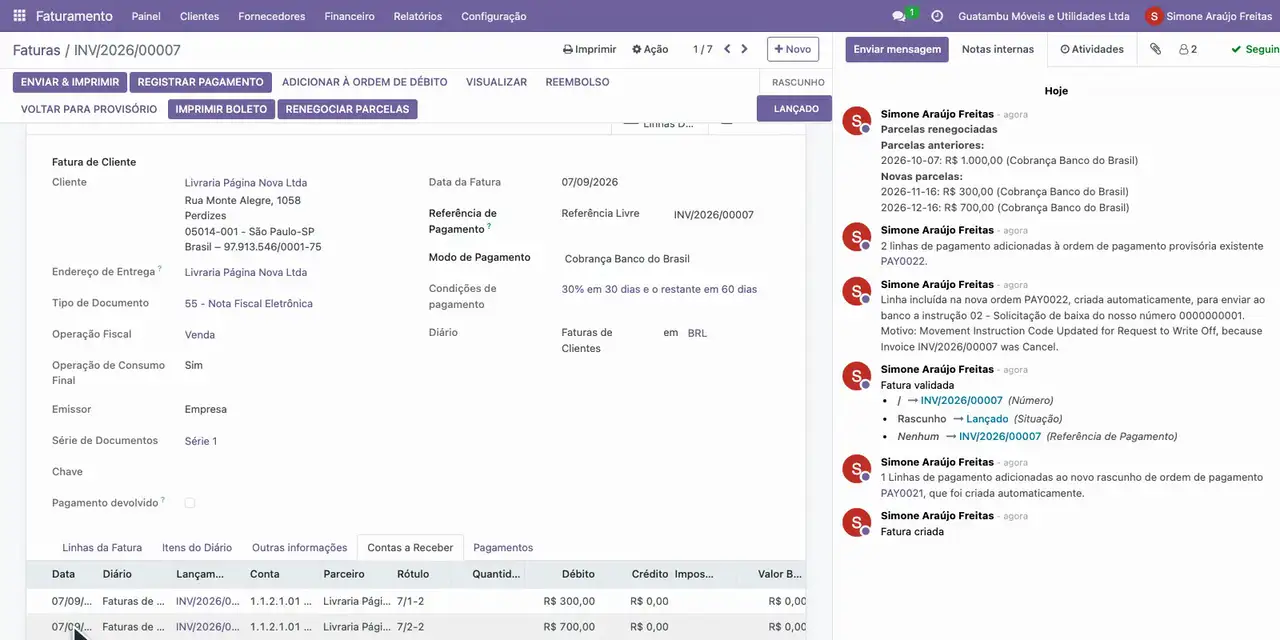Viewport: 1280px width, 640px height.
Task: Click Adicionar à Ordem de Débito
Action: pyautogui.click(x=365, y=82)
